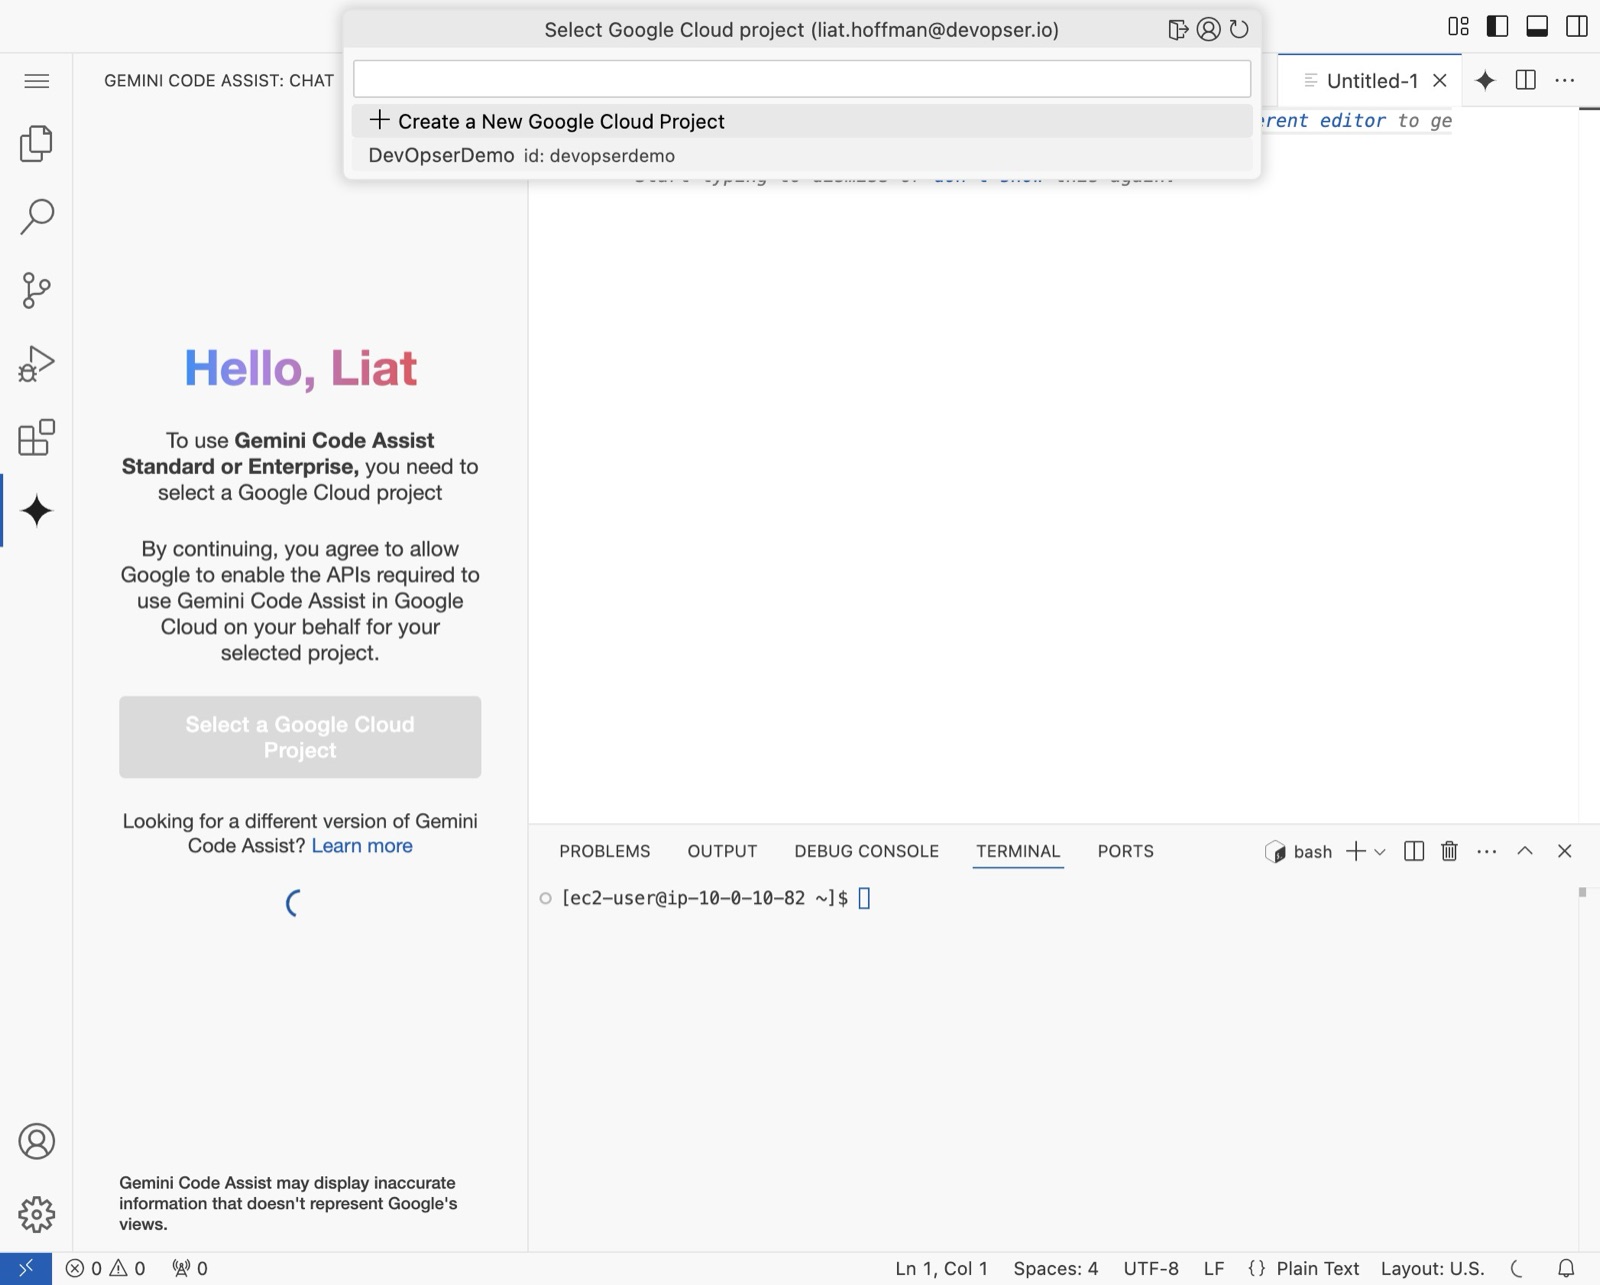Click the remote connection status bar icon
Viewport: 1600px width, 1285px height.
(26, 1268)
